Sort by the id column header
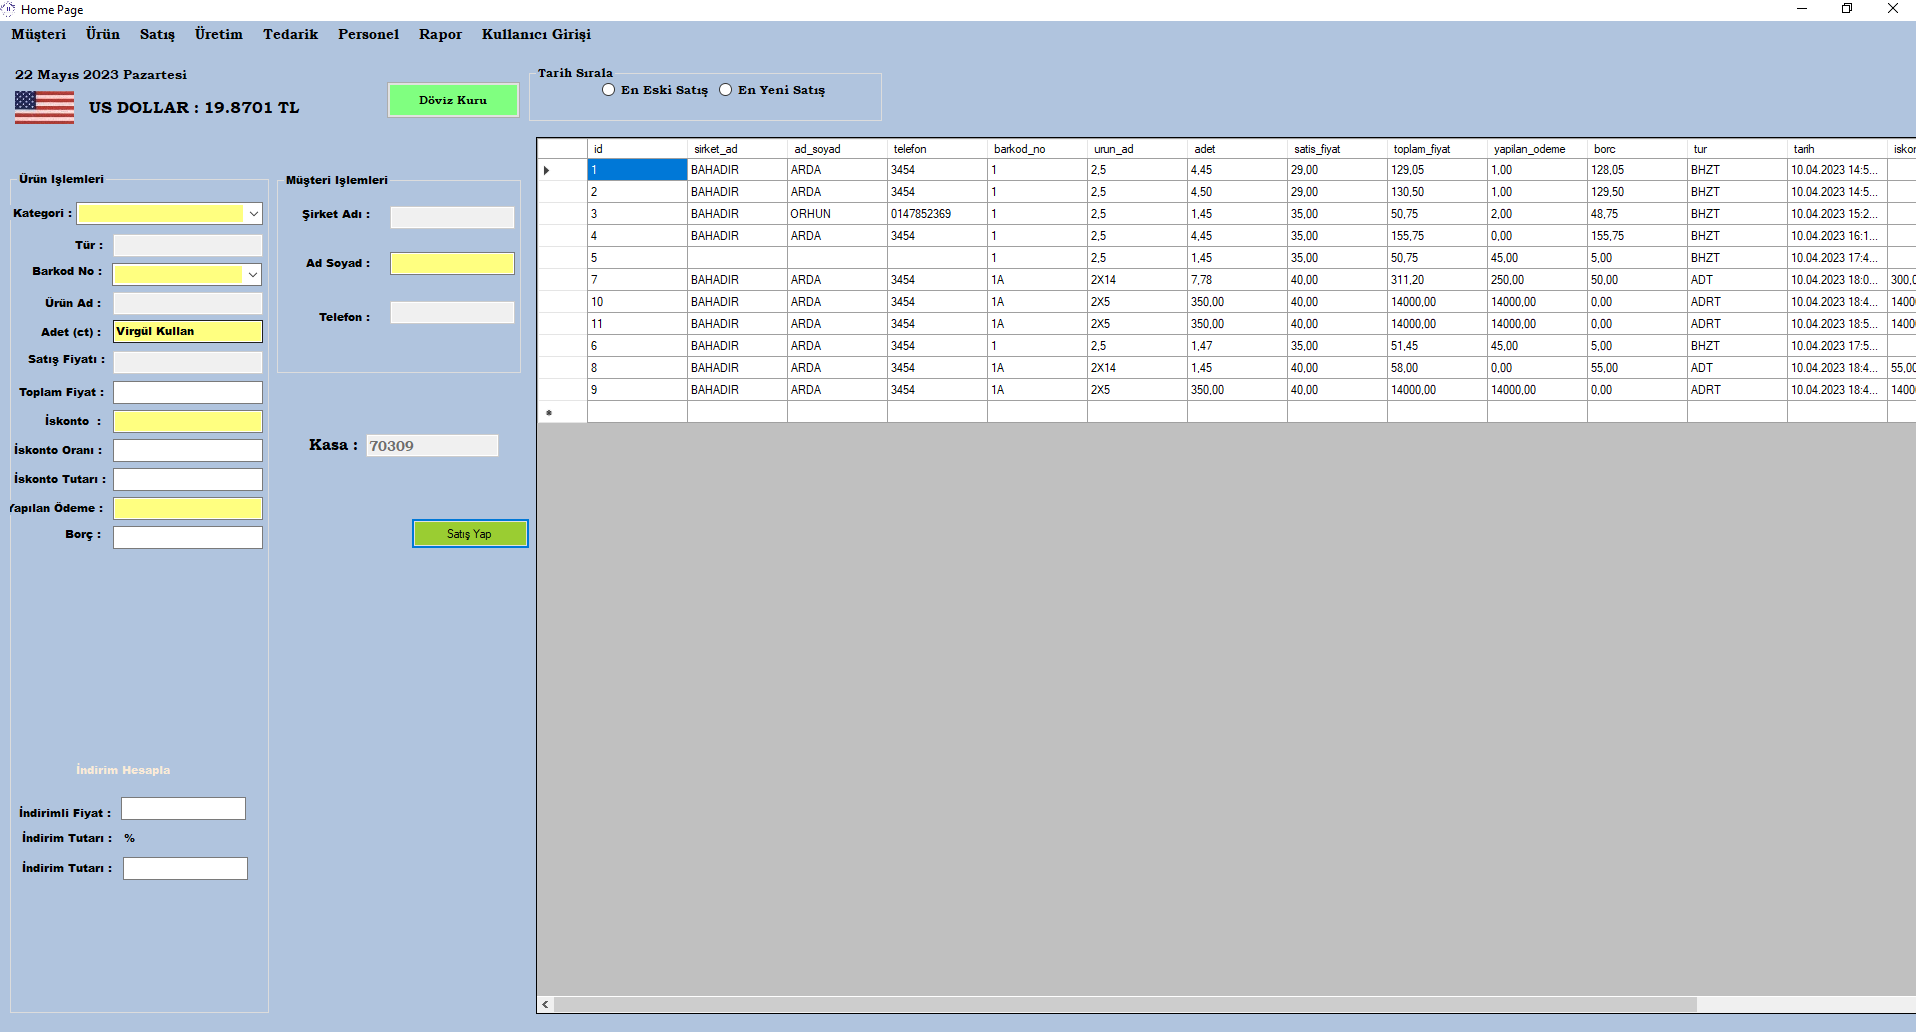The height and width of the screenshot is (1032, 1916). [637, 149]
